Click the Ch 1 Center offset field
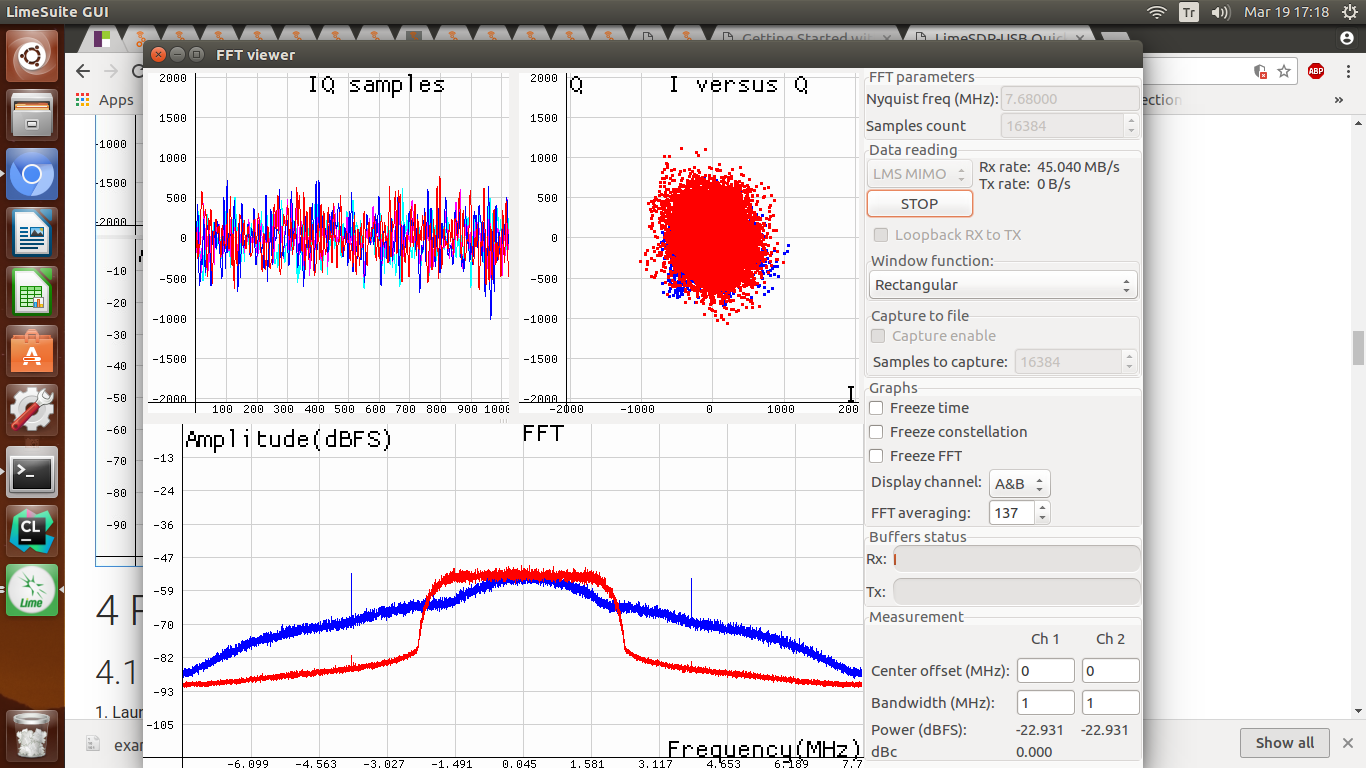Viewport: 1366px width, 768px height. [x=1045, y=671]
